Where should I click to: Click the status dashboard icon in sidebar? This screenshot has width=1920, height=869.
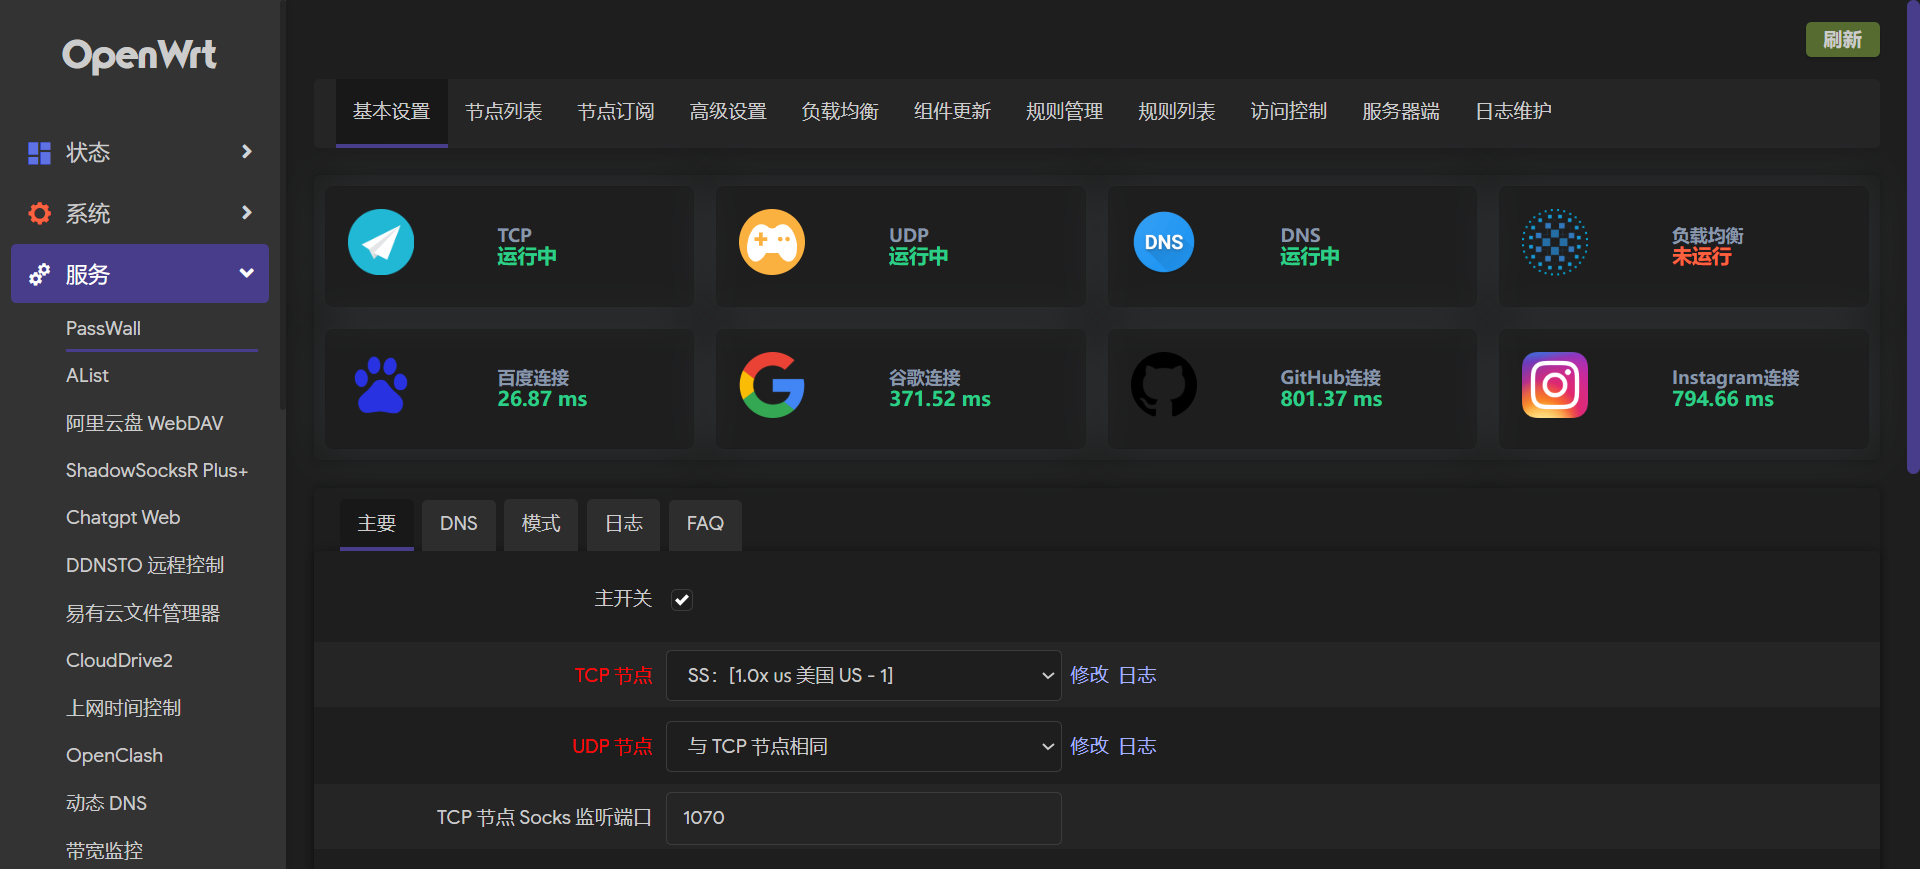tap(39, 153)
